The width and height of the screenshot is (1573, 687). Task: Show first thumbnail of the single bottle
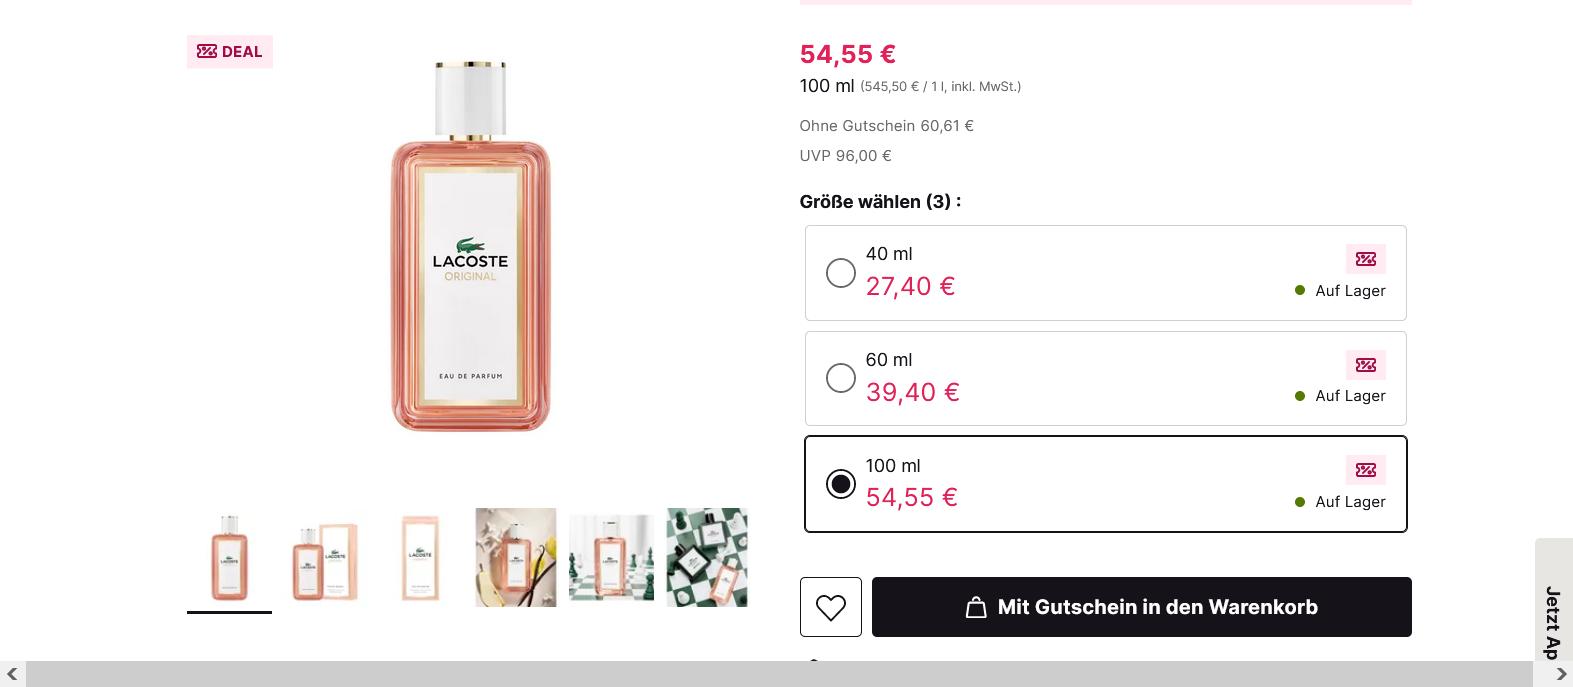pos(229,558)
